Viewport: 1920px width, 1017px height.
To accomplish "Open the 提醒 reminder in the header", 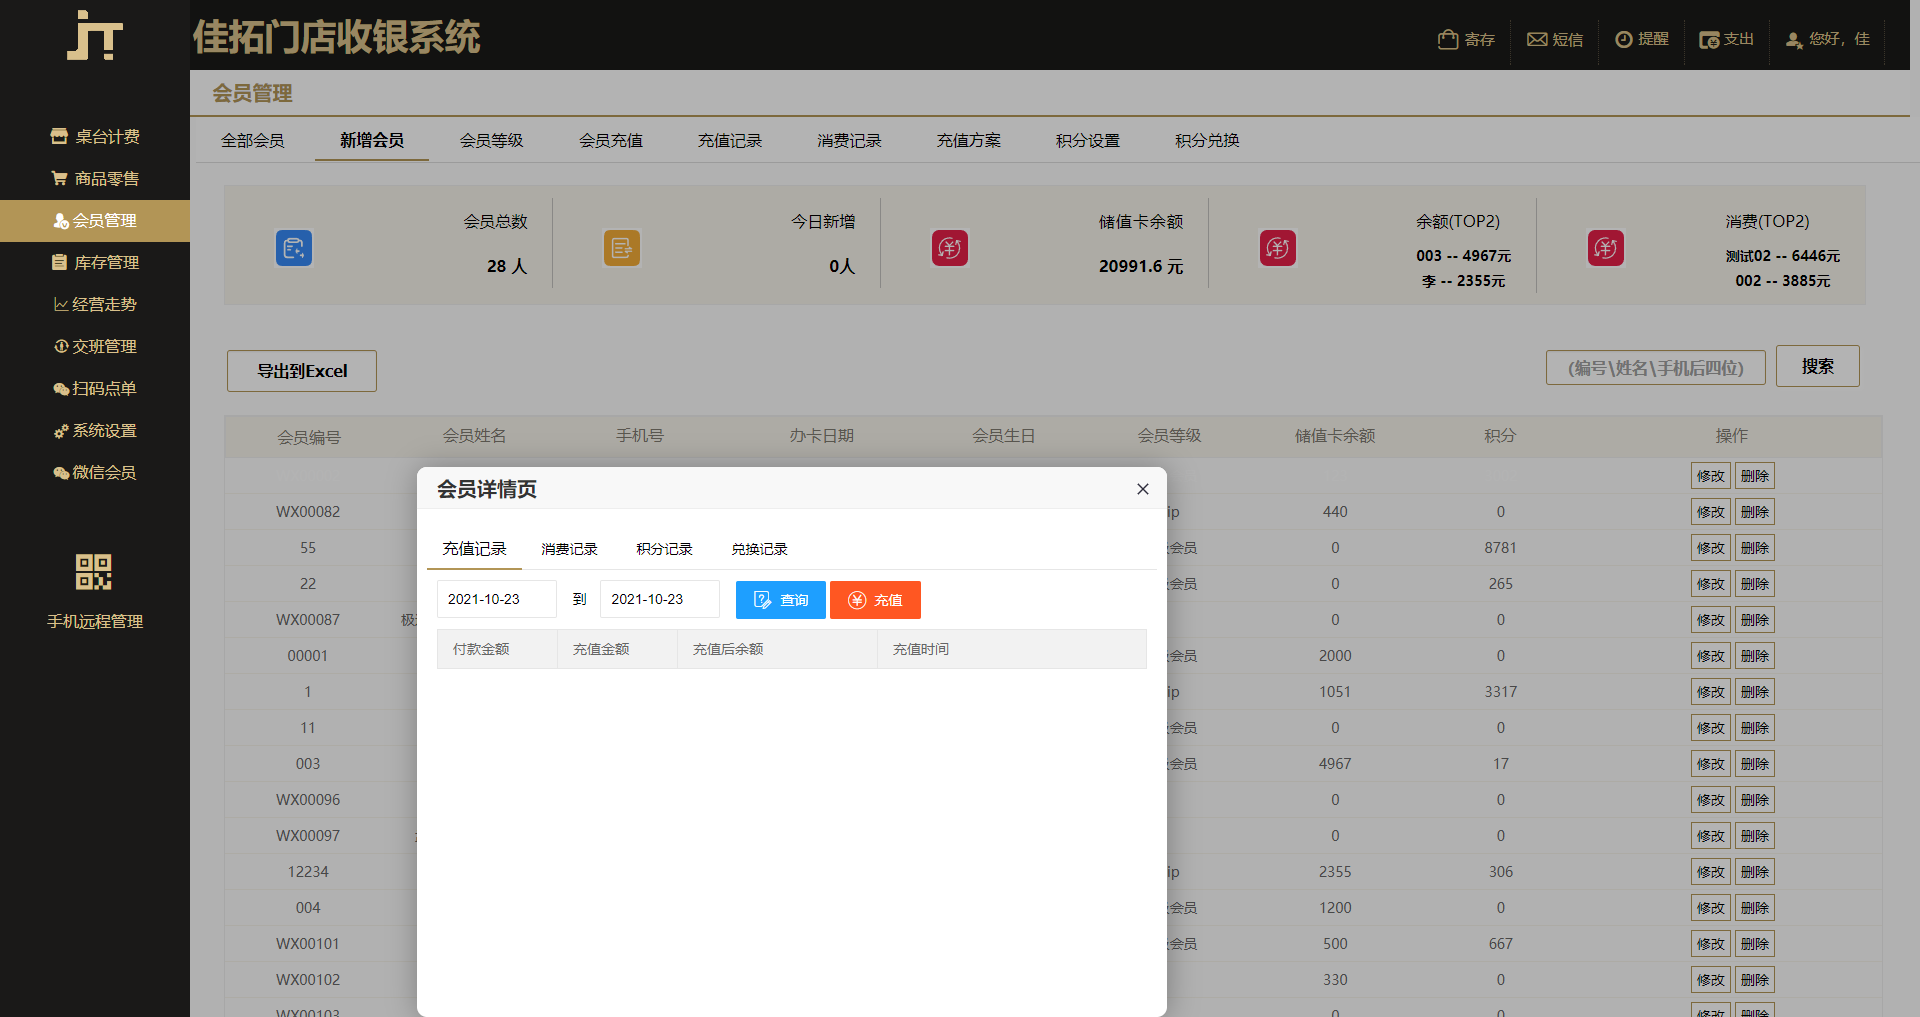I will pyautogui.click(x=1642, y=39).
